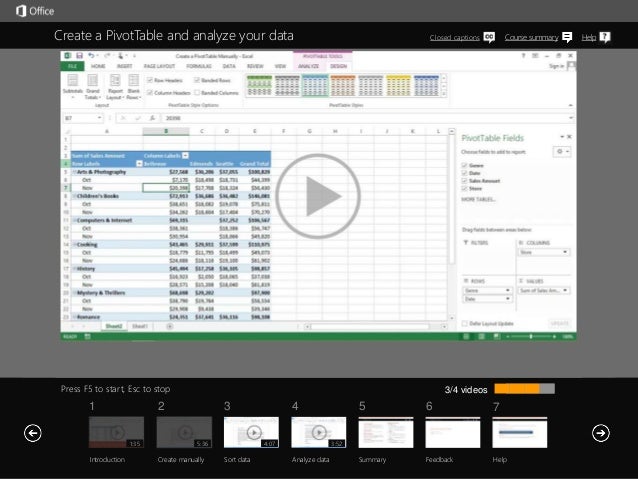Toggle the Store field checkbox
Viewport: 638px width, 479px height.
tap(464, 188)
